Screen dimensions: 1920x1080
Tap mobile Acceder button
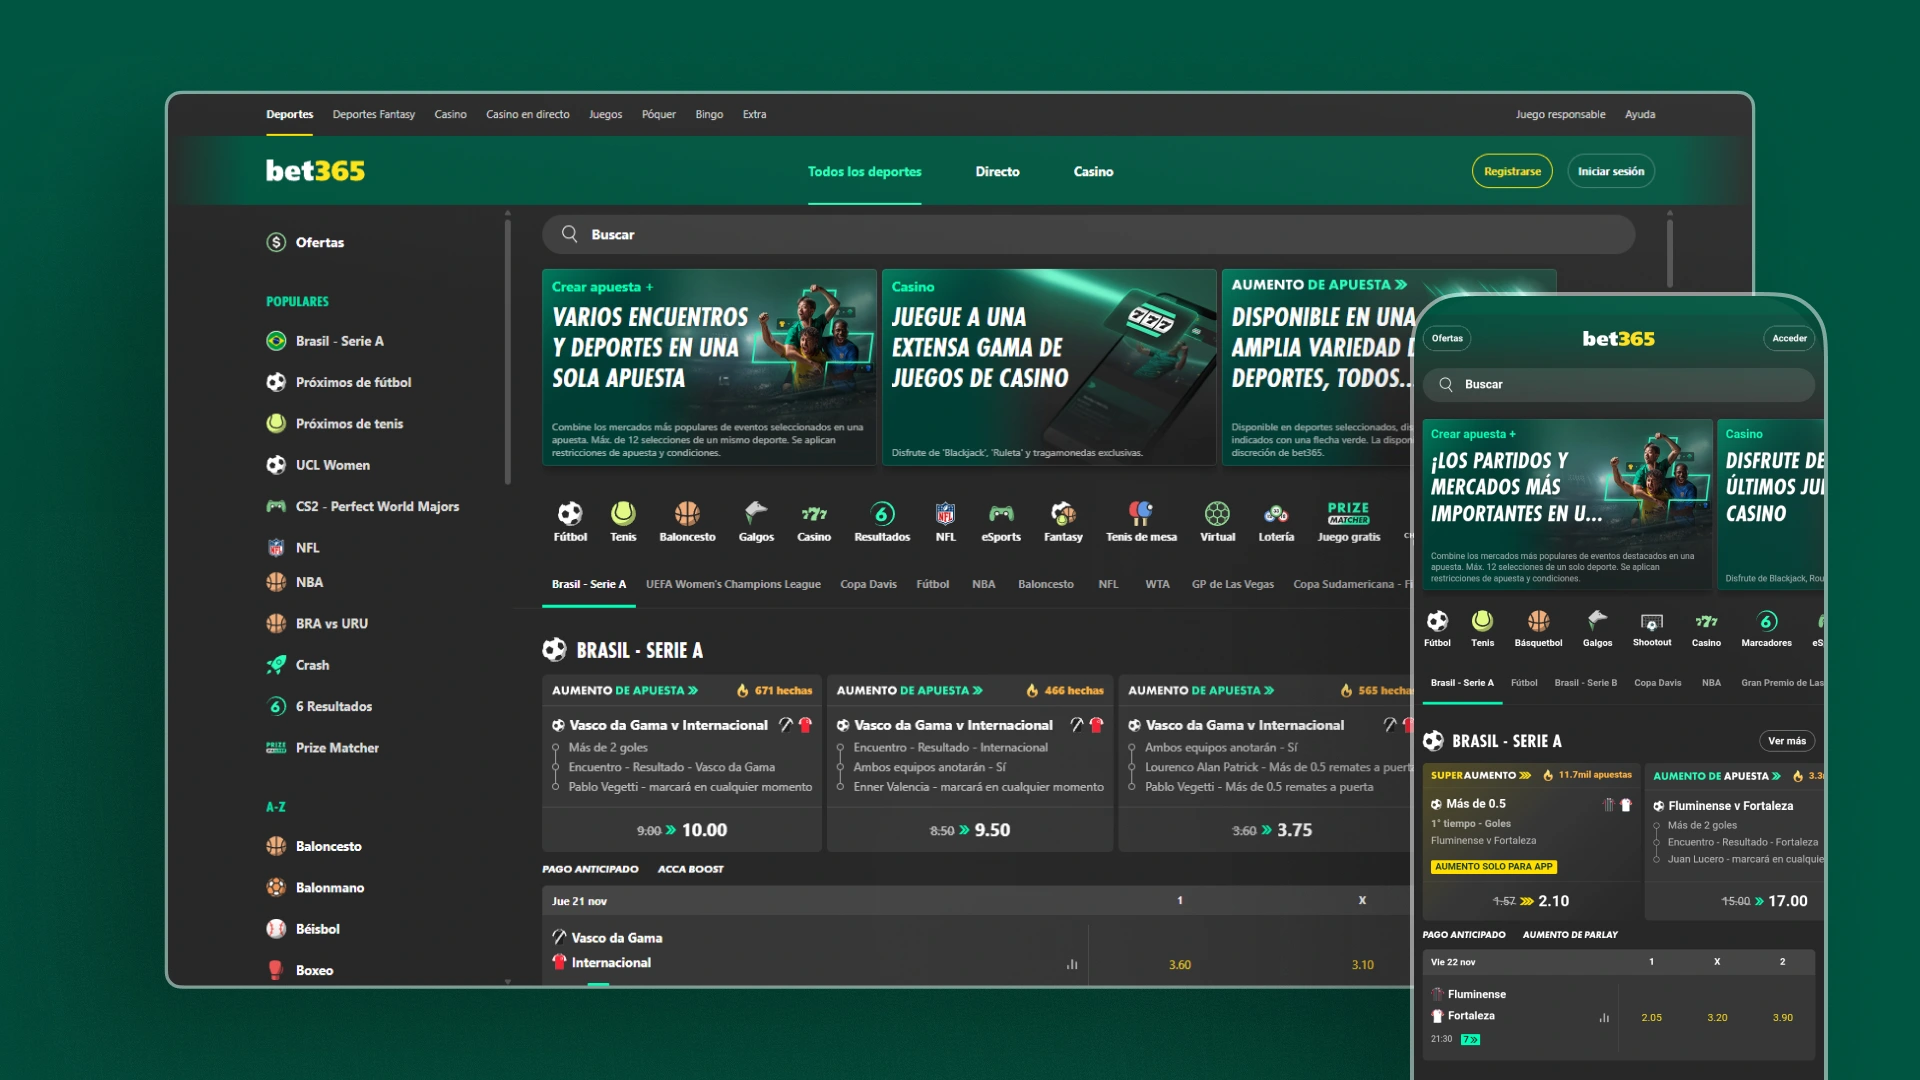click(x=1789, y=338)
